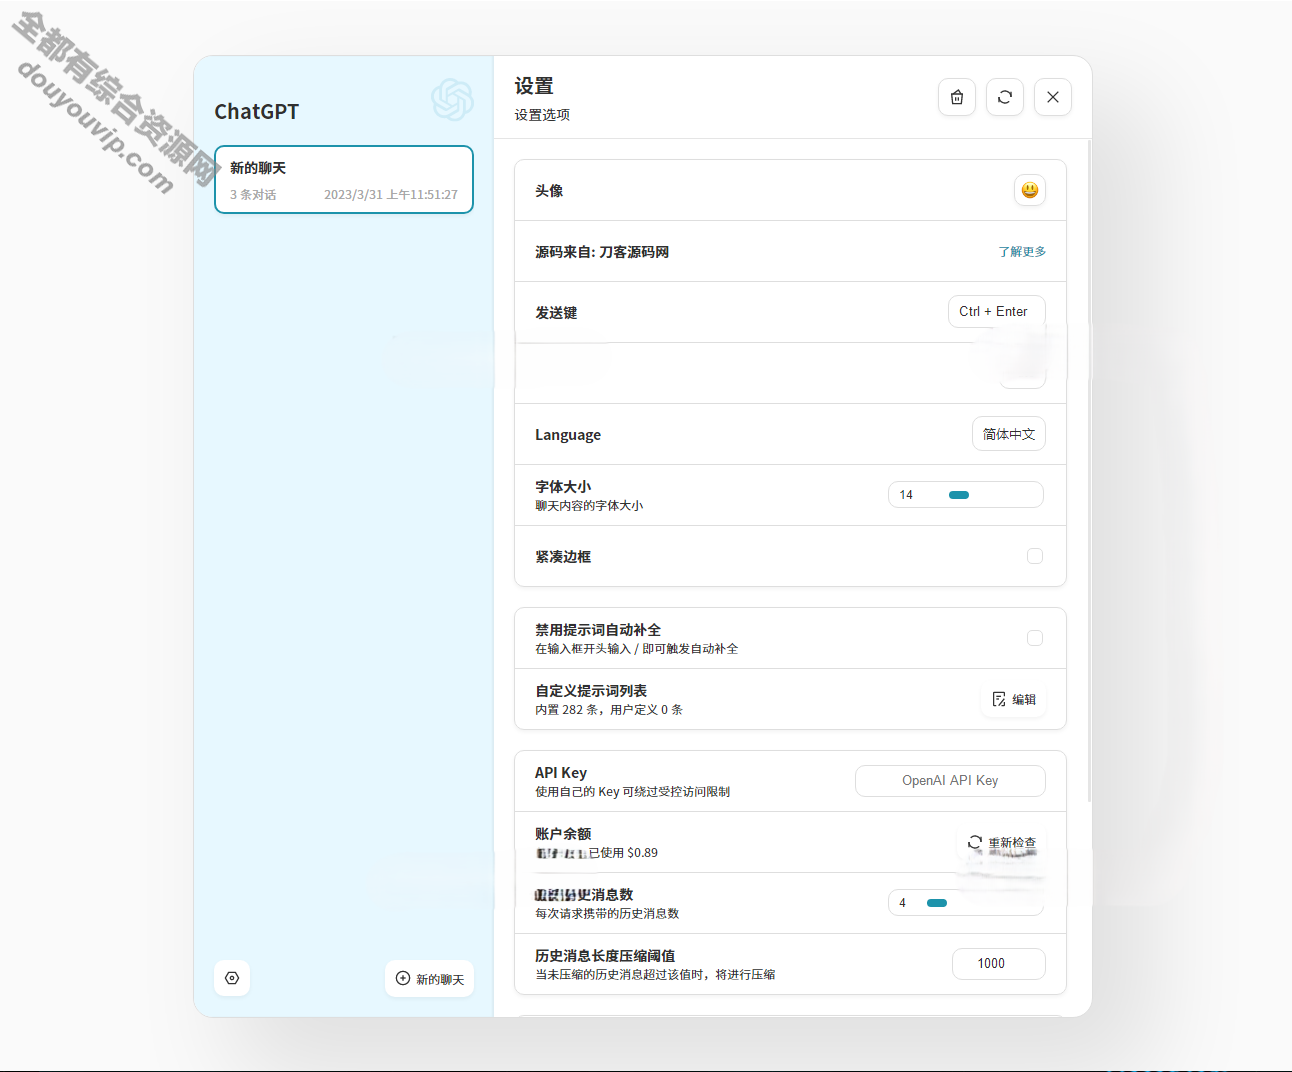Focus the OpenAI API Key input field

950,781
